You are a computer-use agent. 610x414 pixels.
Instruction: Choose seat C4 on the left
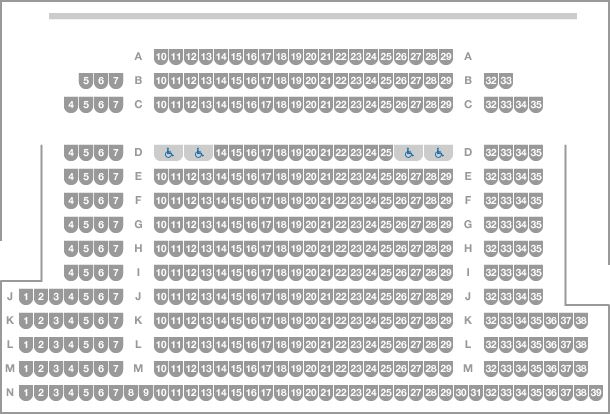click(71, 105)
